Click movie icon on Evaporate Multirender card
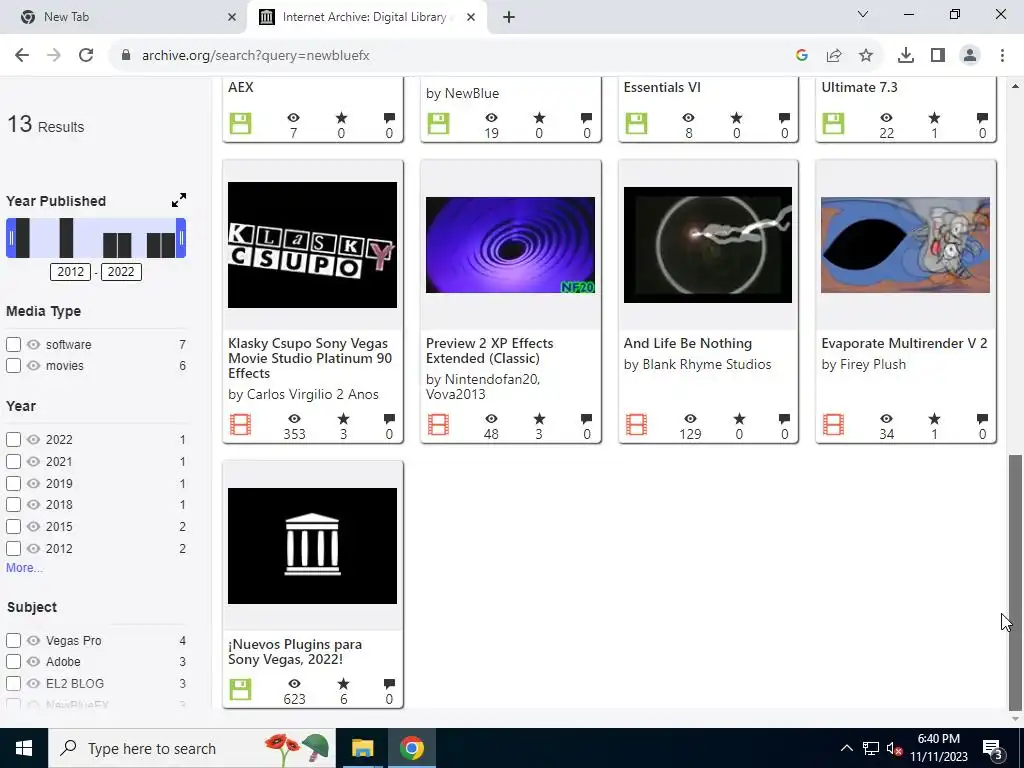Image resolution: width=1024 pixels, height=768 pixels. click(833, 424)
